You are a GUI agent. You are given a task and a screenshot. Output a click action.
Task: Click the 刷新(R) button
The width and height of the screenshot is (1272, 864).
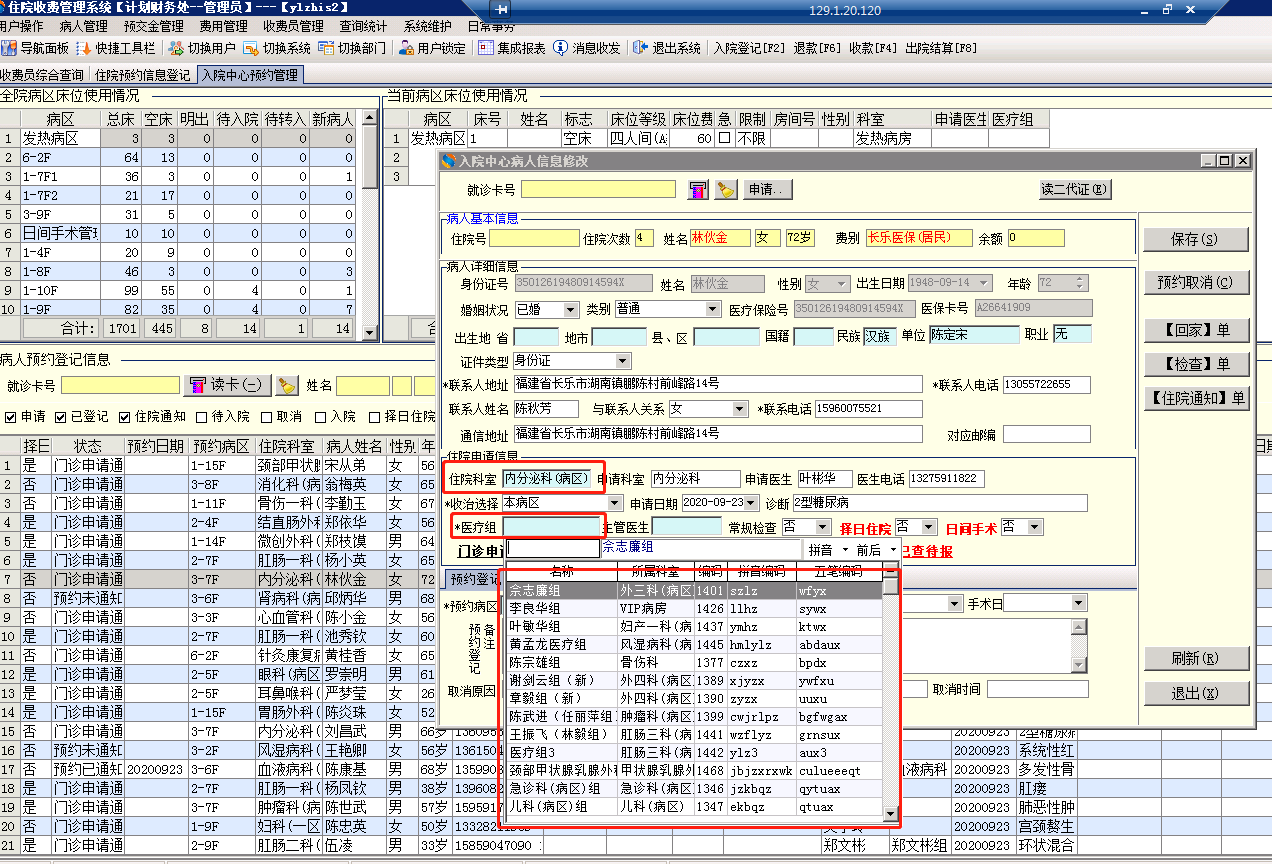pos(1196,658)
